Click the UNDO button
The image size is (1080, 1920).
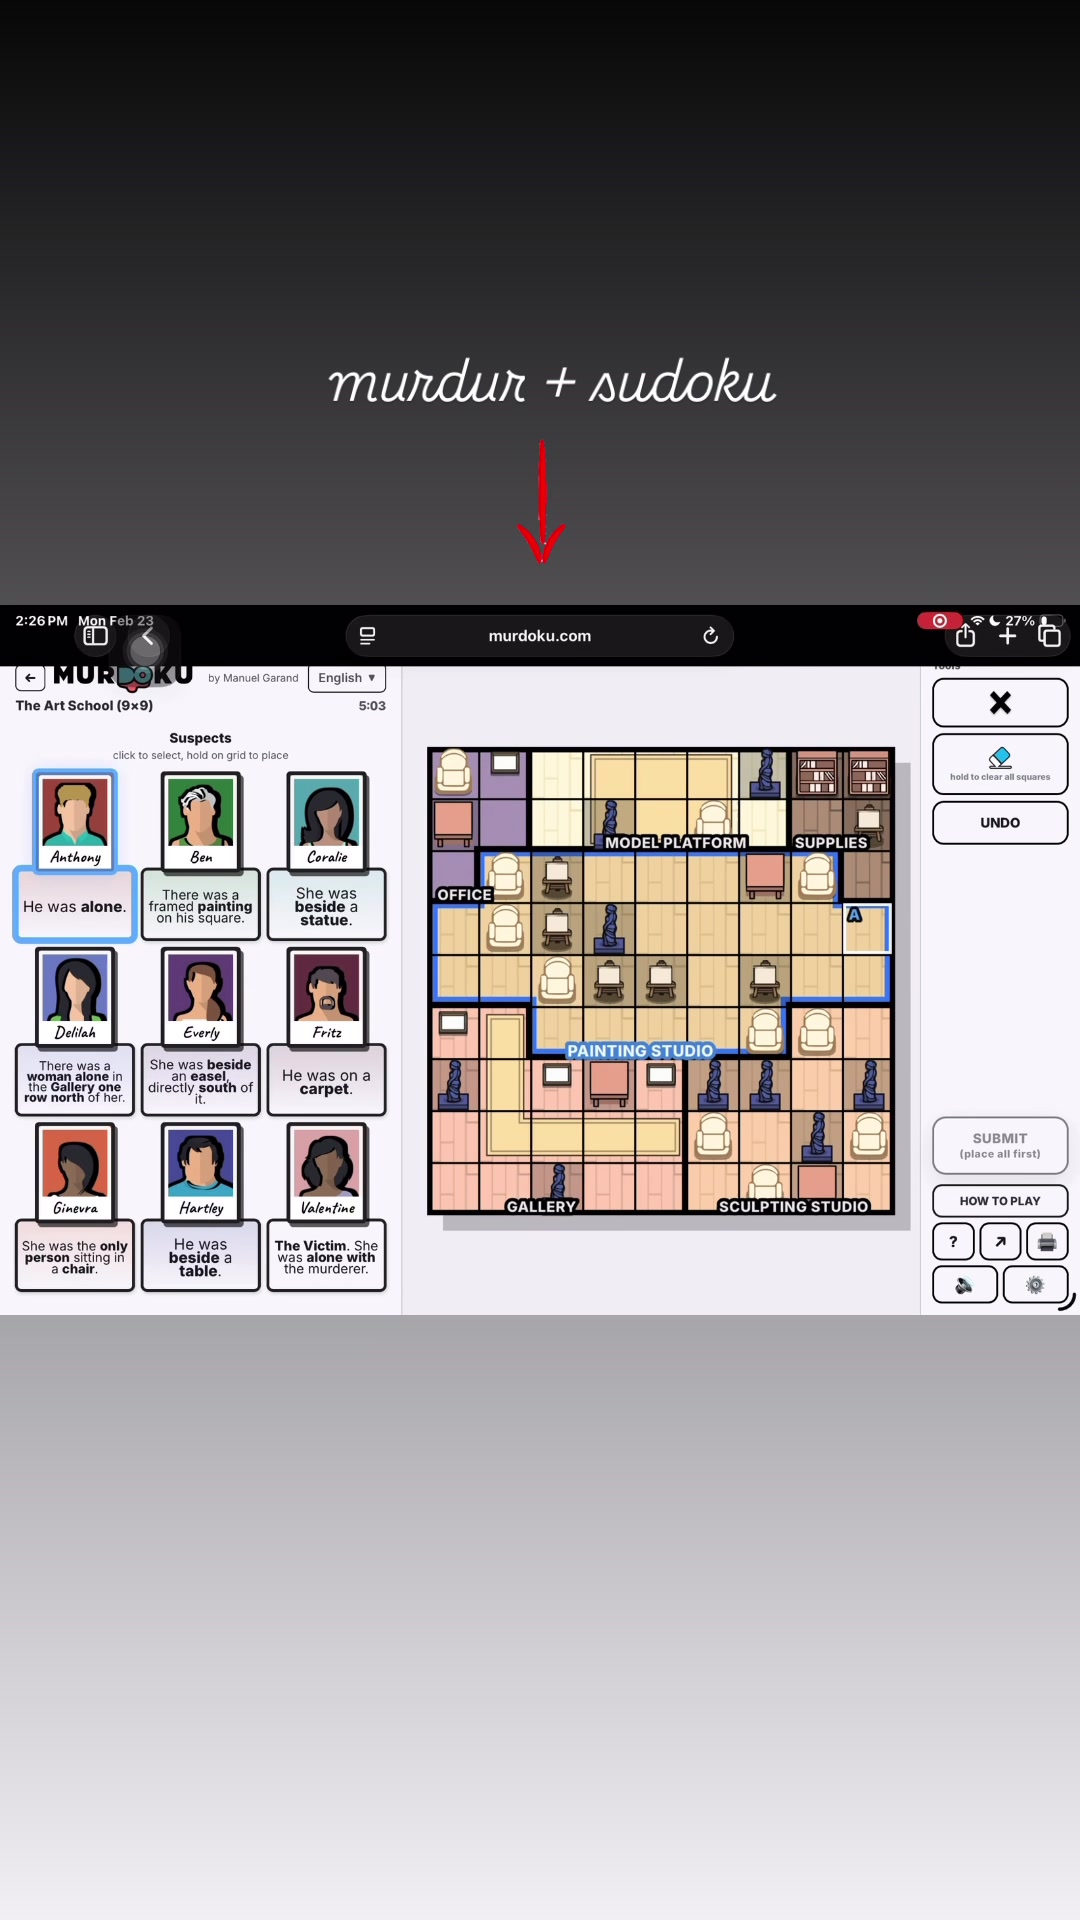click(x=1000, y=823)
